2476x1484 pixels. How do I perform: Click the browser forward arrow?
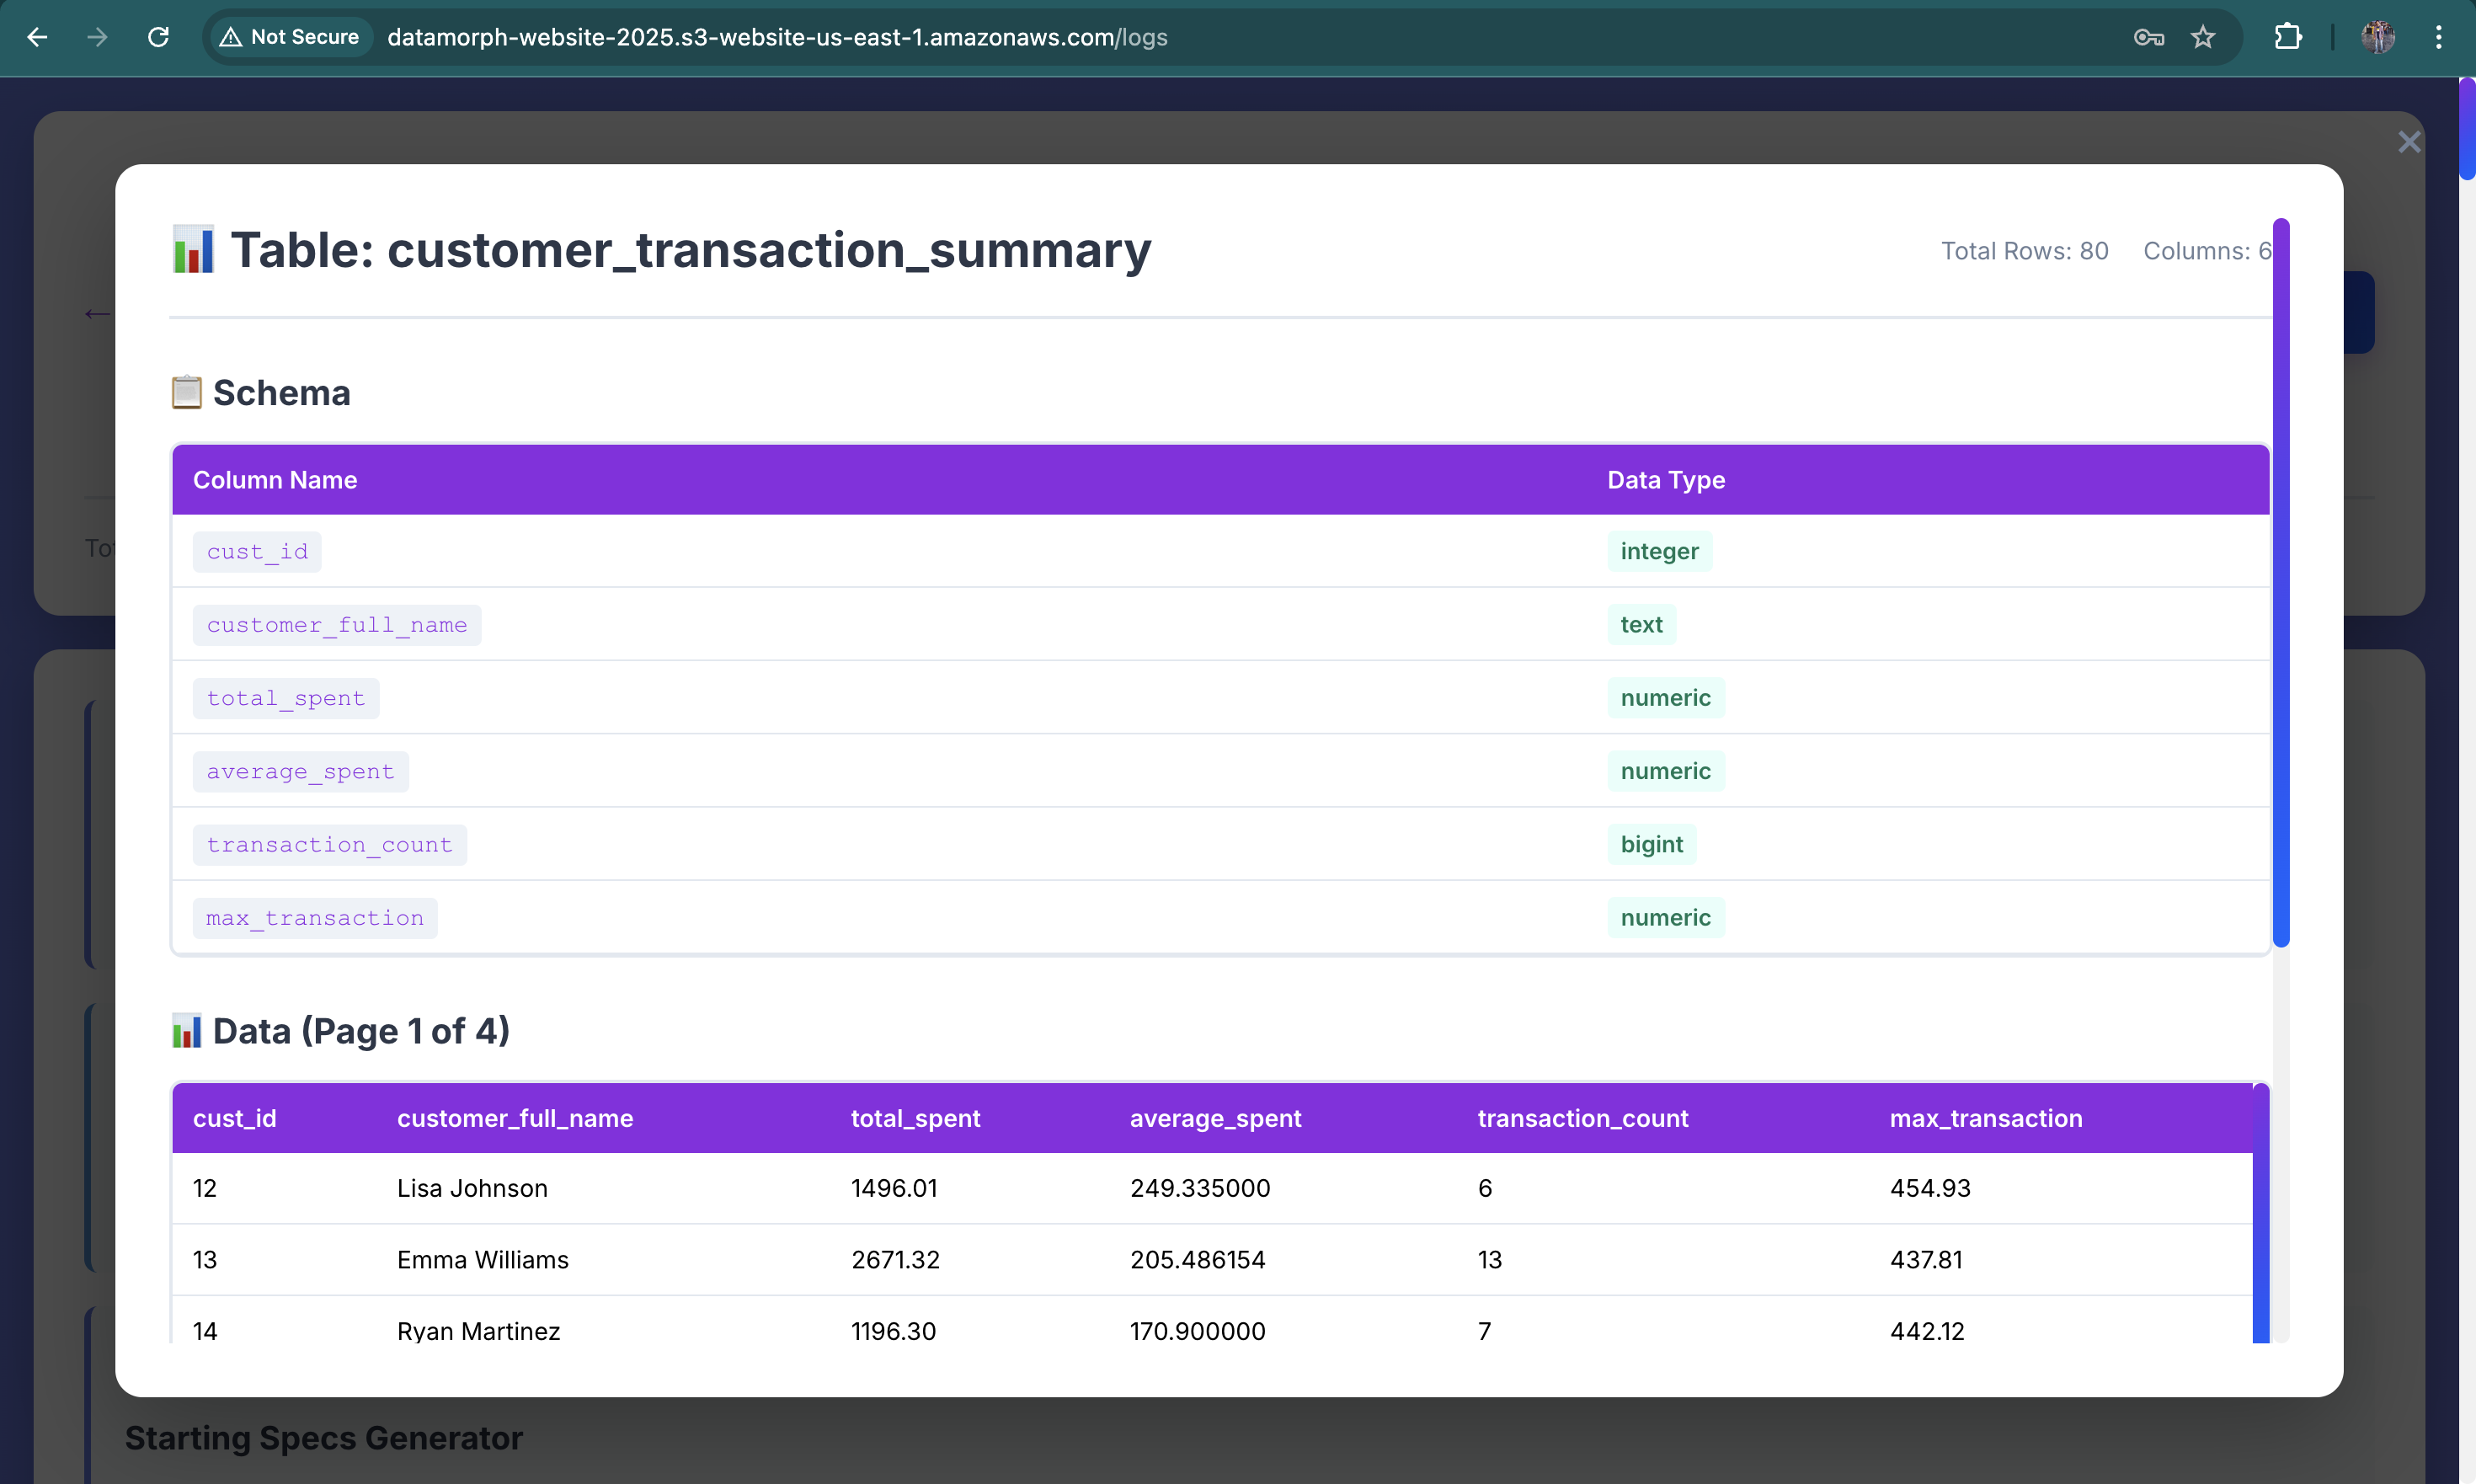[97, 37]
